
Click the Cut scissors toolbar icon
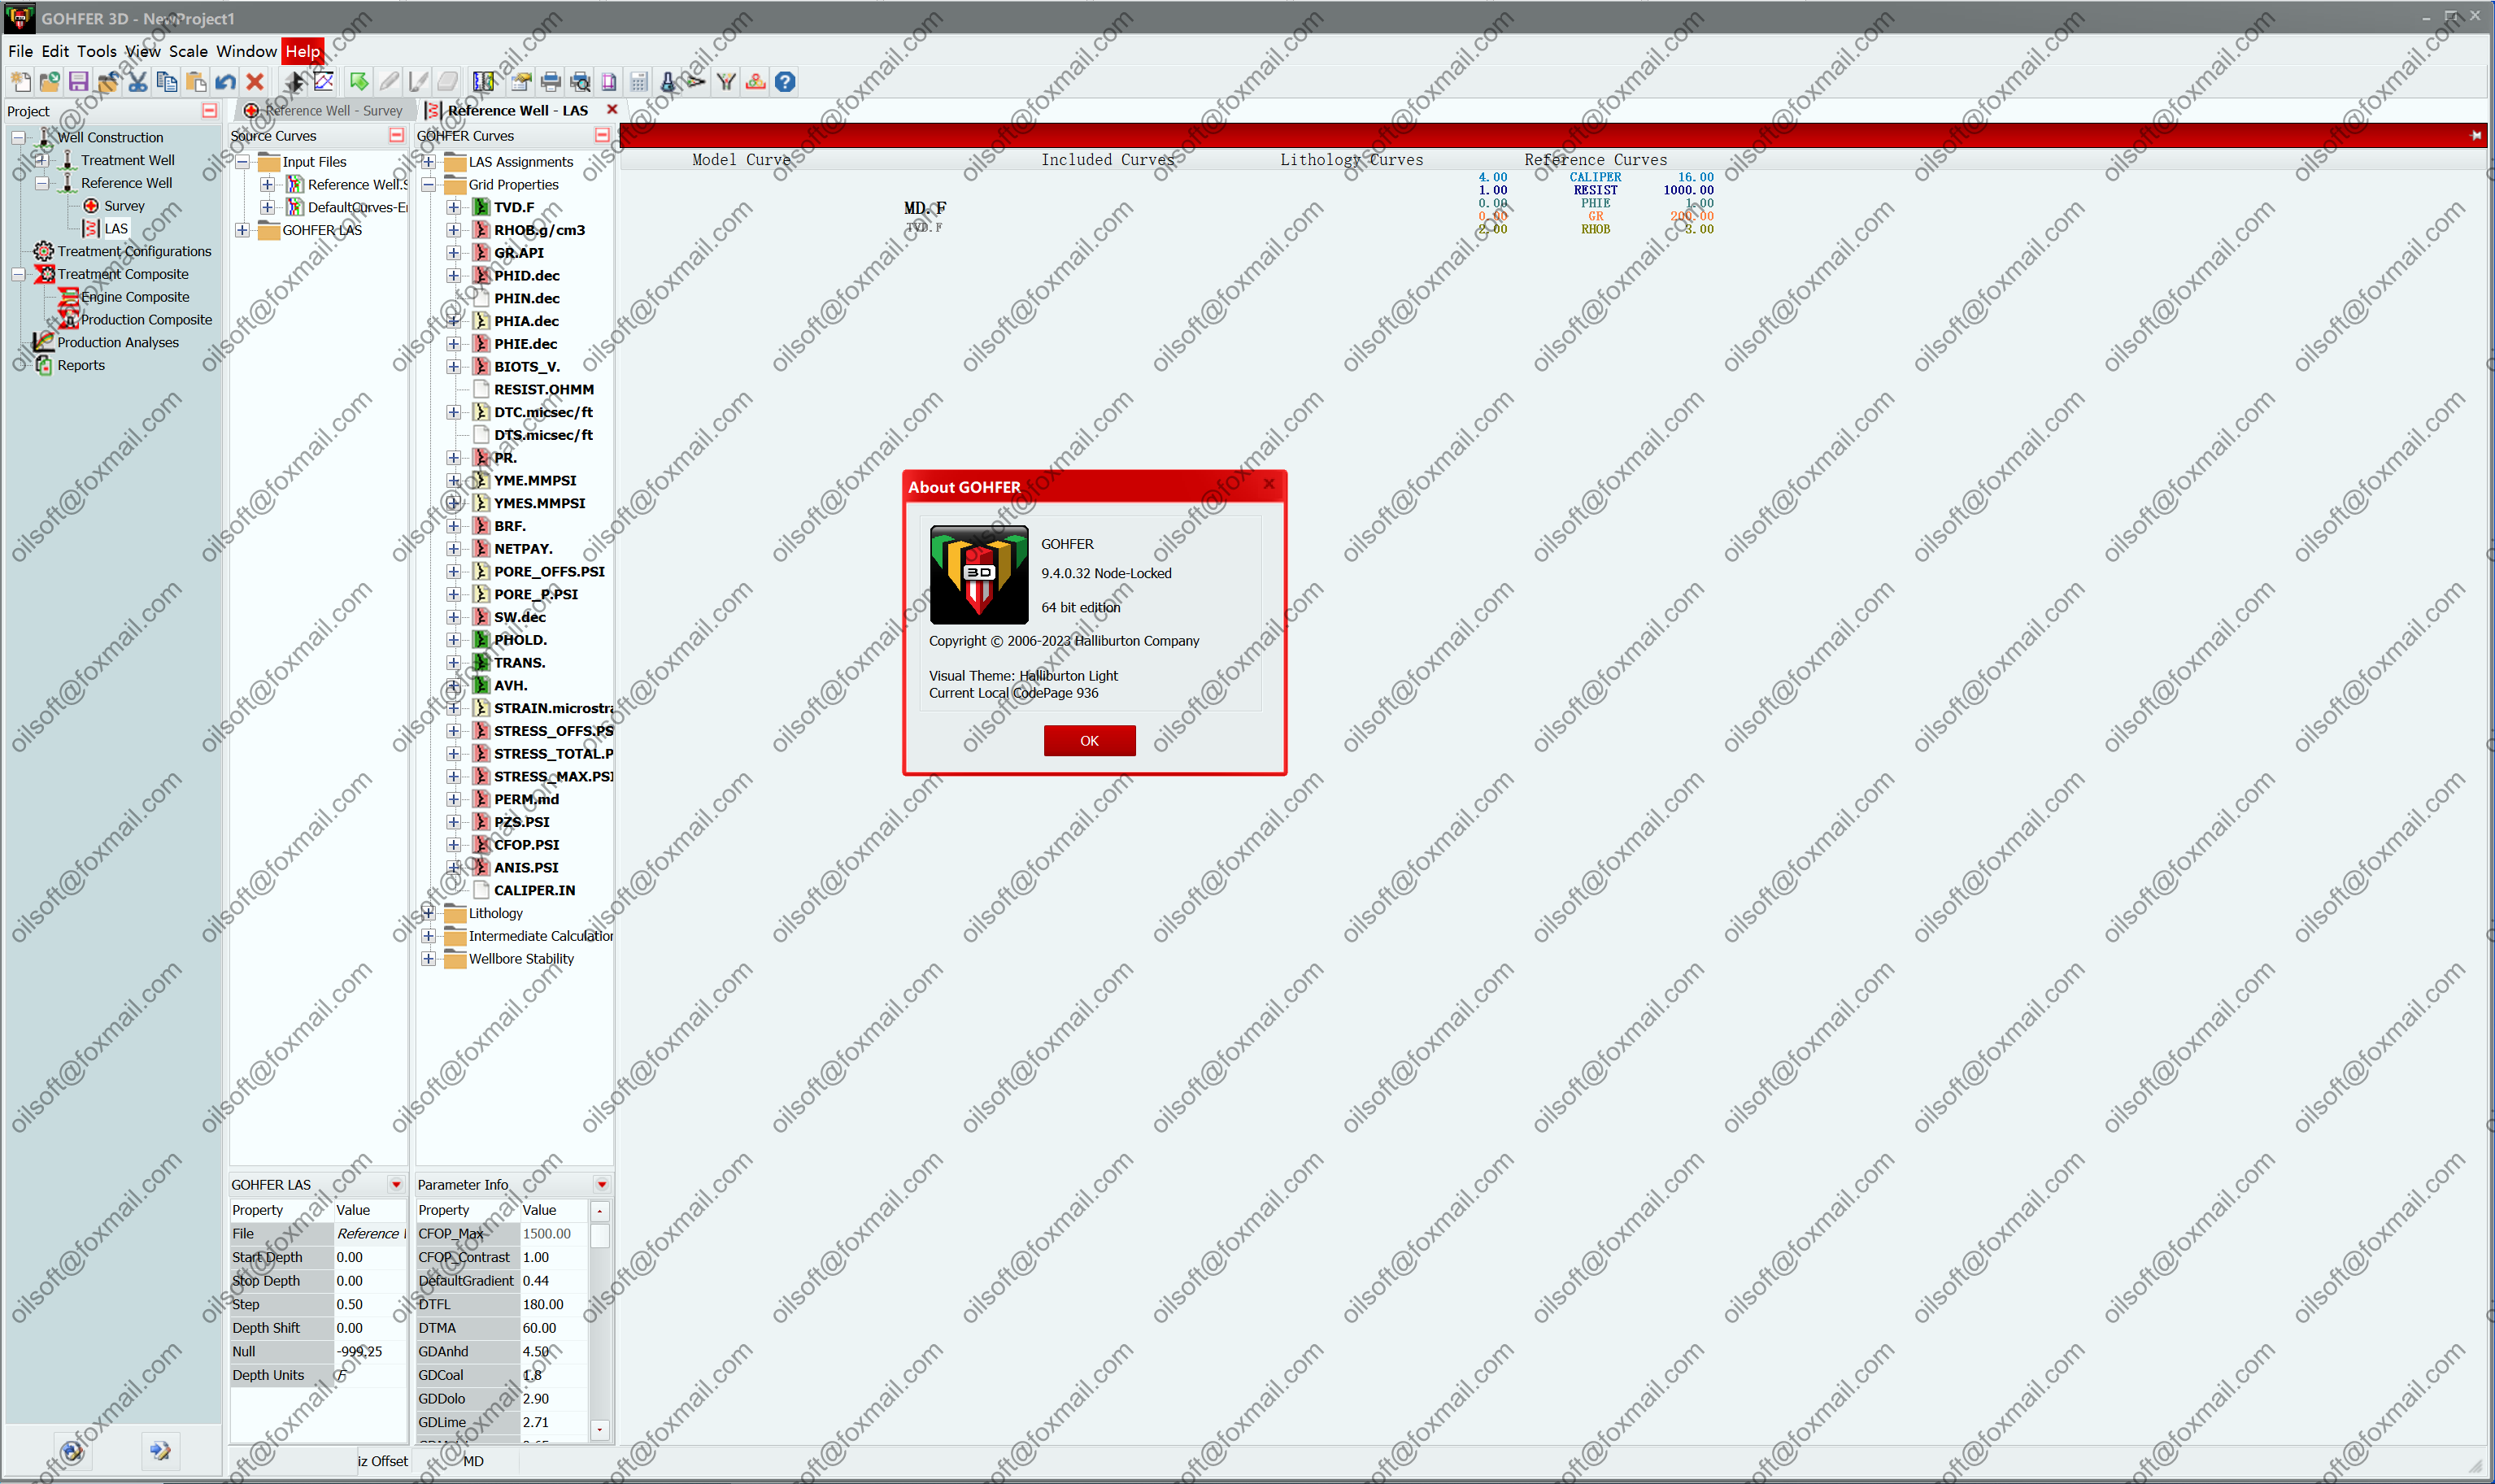coord(137,82)
